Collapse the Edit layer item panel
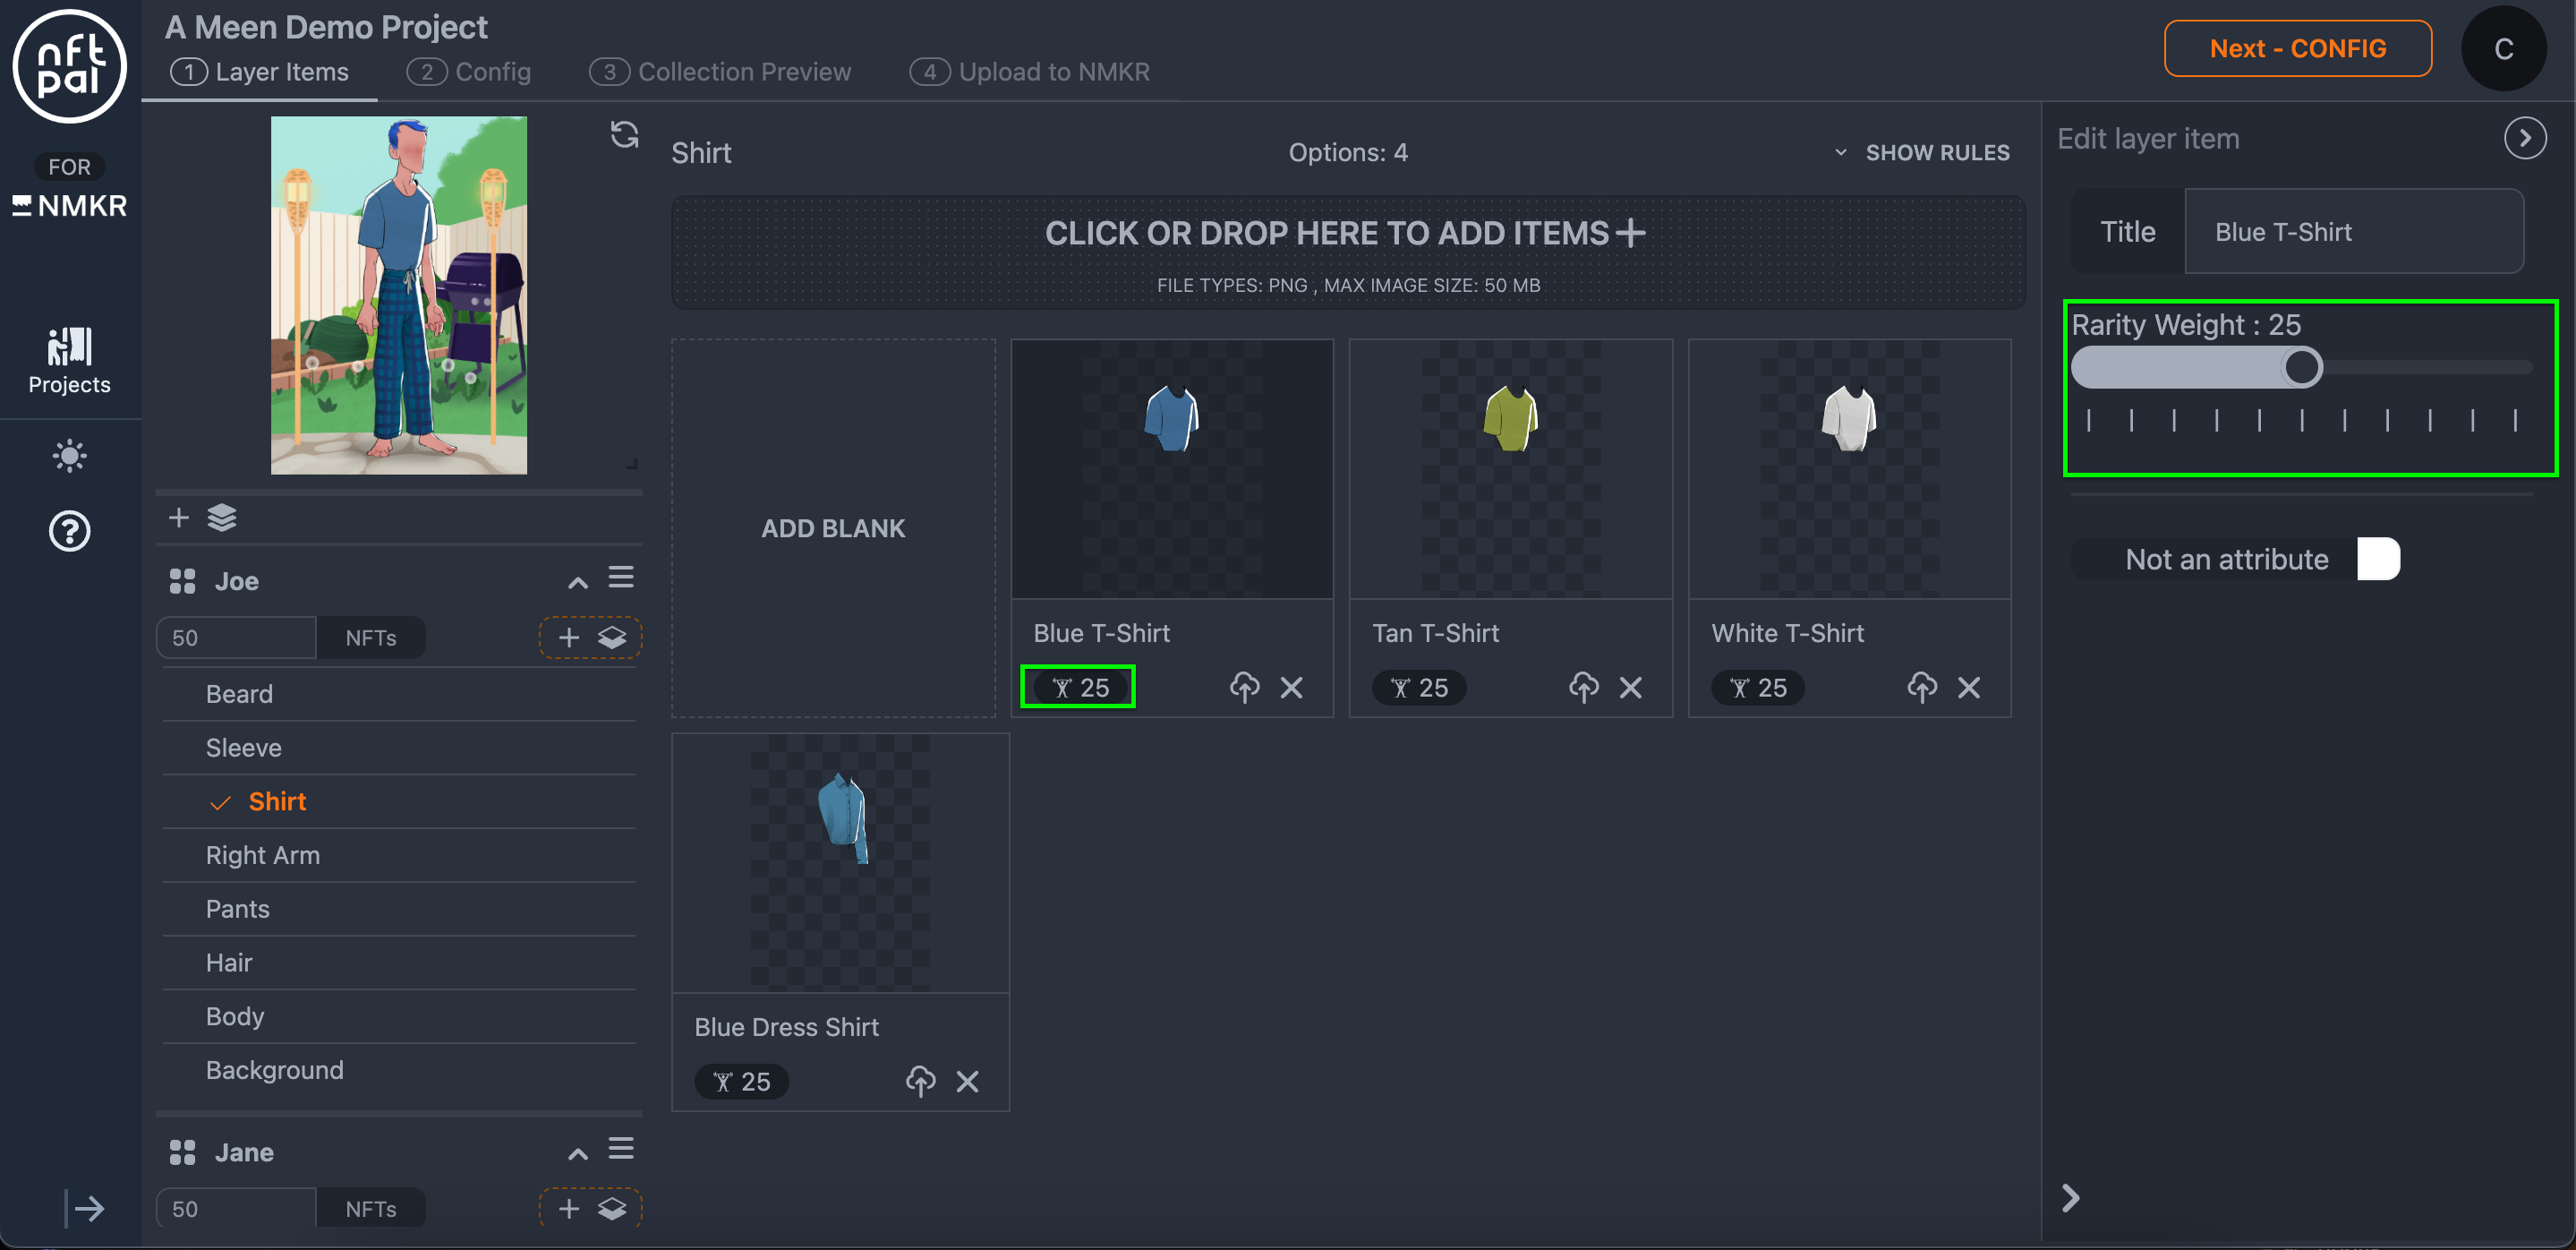This screenshot has height=1250, width=2576. coord(2524,138)
